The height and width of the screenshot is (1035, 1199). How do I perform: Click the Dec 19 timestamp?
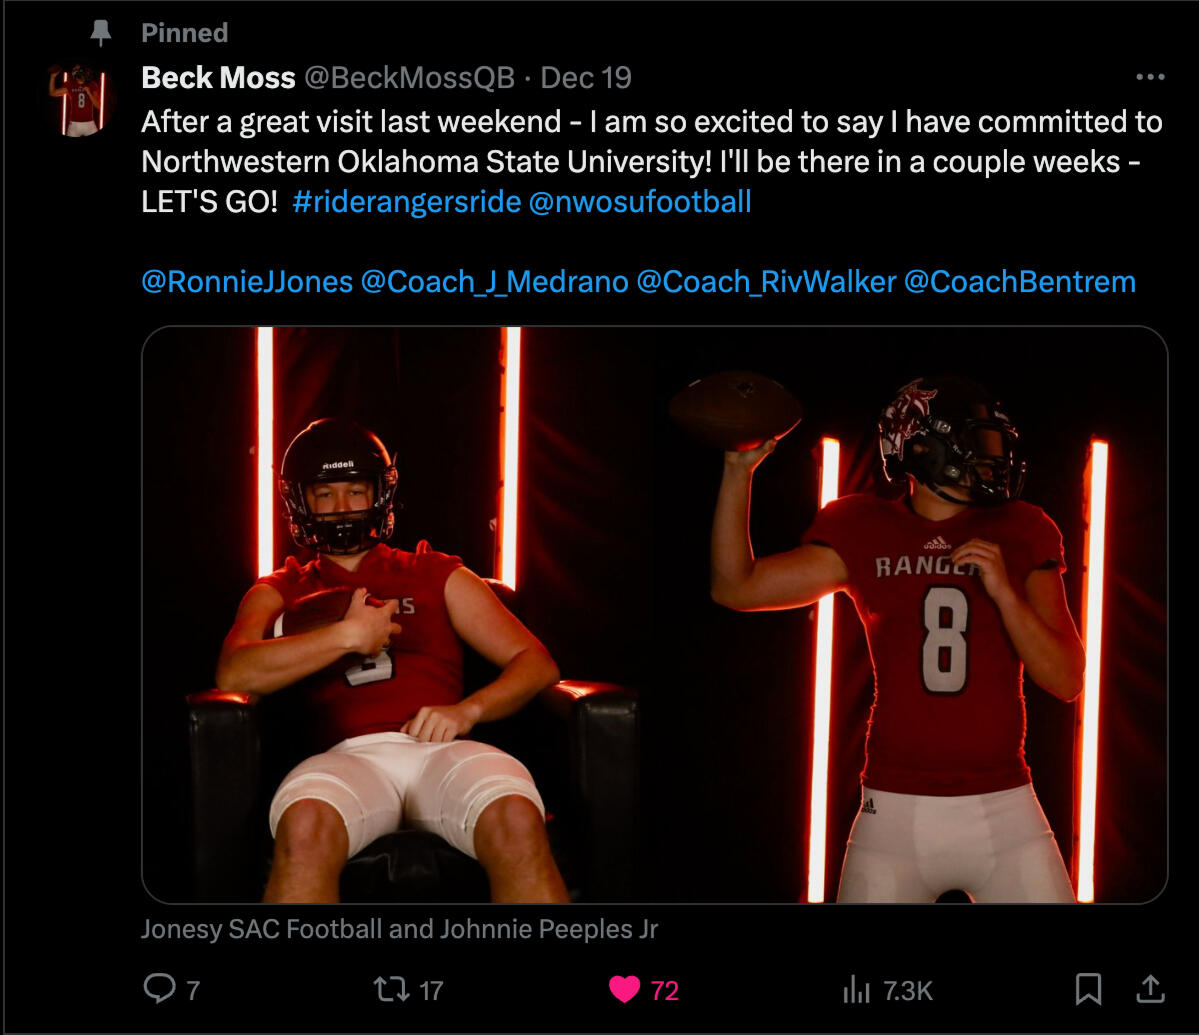[586, 77]
